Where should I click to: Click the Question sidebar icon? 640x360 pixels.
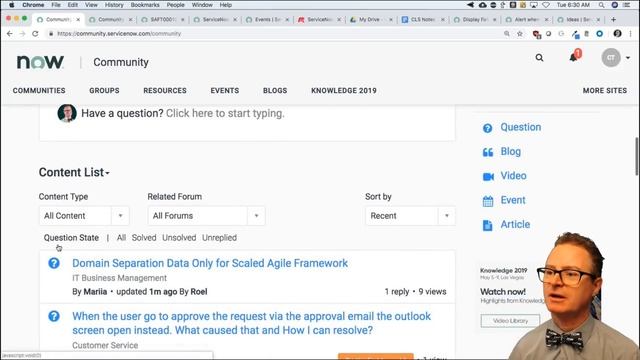tap(487, 128)
